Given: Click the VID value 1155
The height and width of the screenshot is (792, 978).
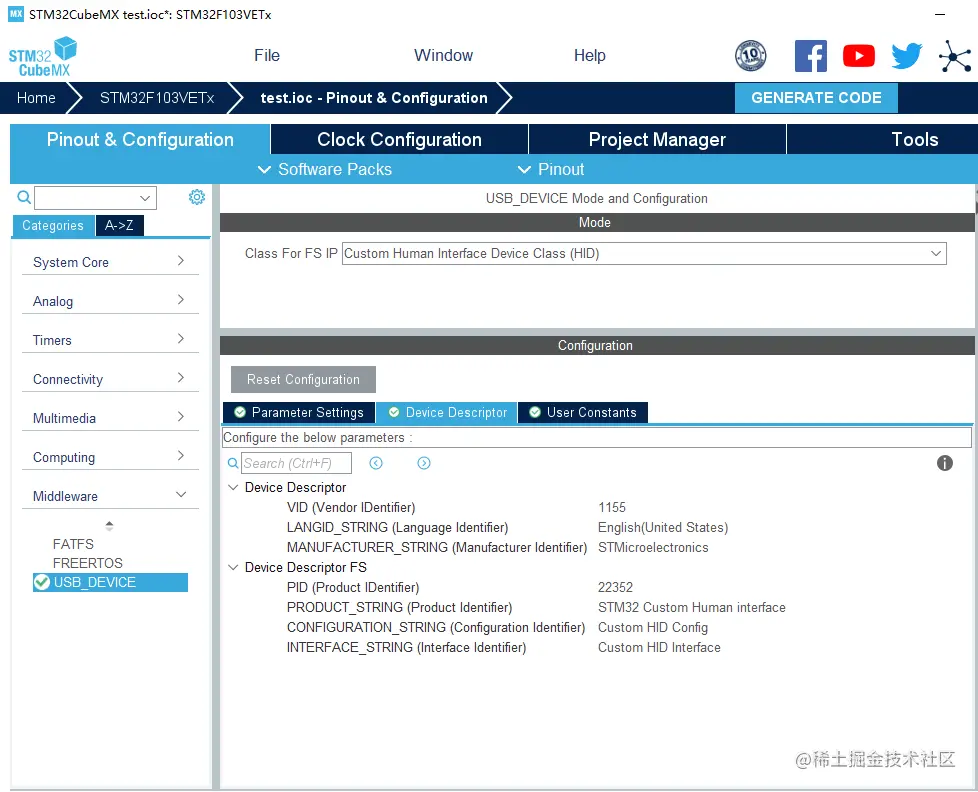Looking at the screenshot, I should (x=612, y=507).
